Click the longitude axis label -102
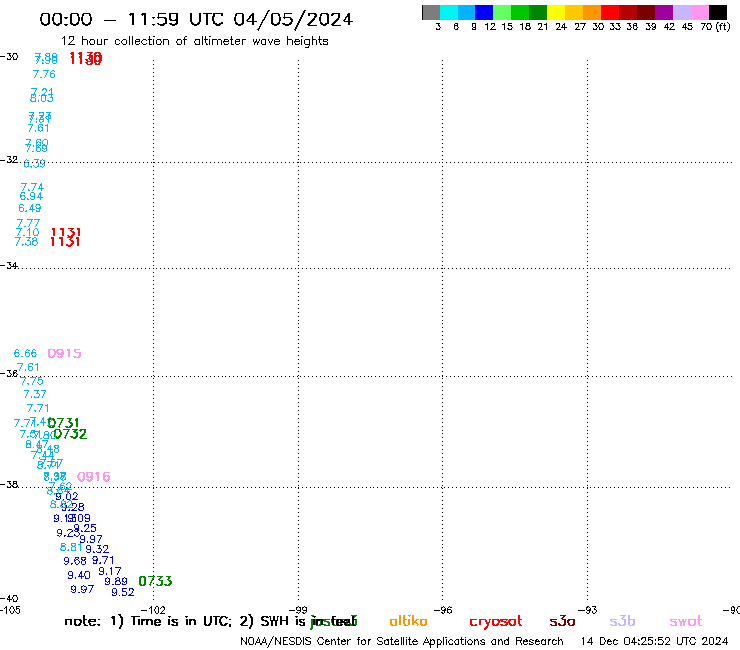Image resolution: width=740 pixels, height=650 pixels. pyautogui.click(x=154, y=610)
